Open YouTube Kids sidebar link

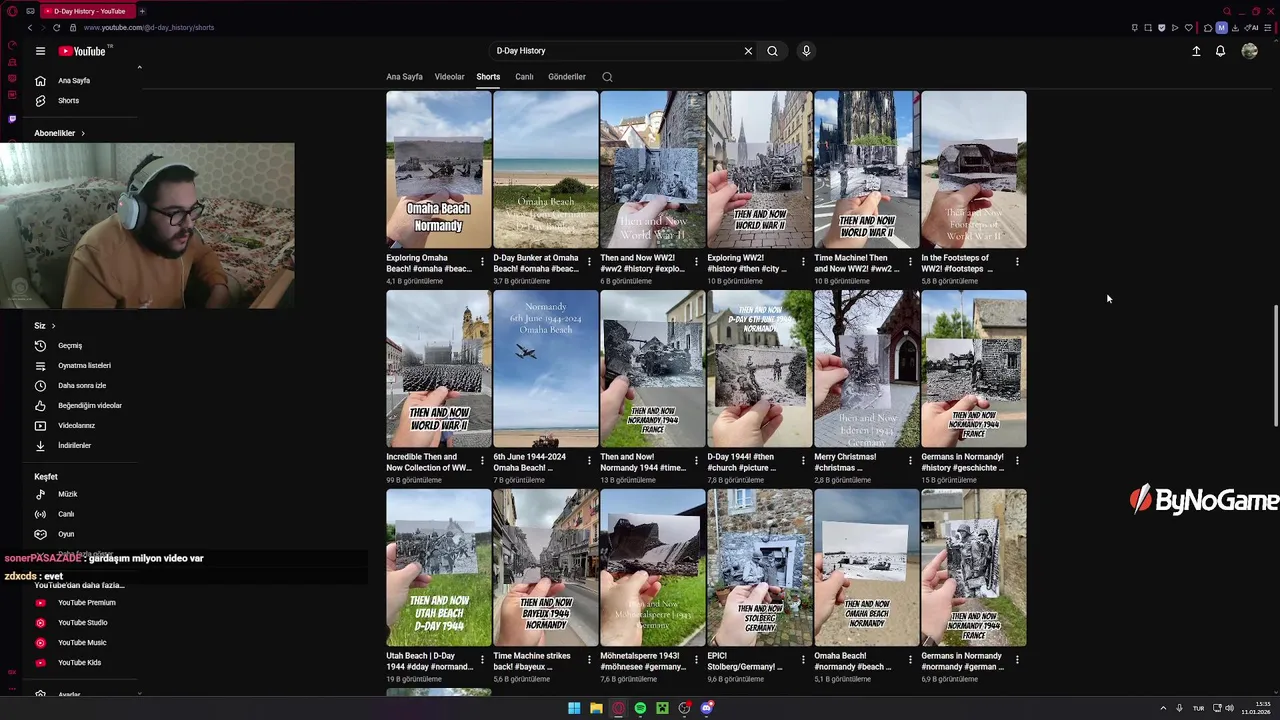point(79,663)
